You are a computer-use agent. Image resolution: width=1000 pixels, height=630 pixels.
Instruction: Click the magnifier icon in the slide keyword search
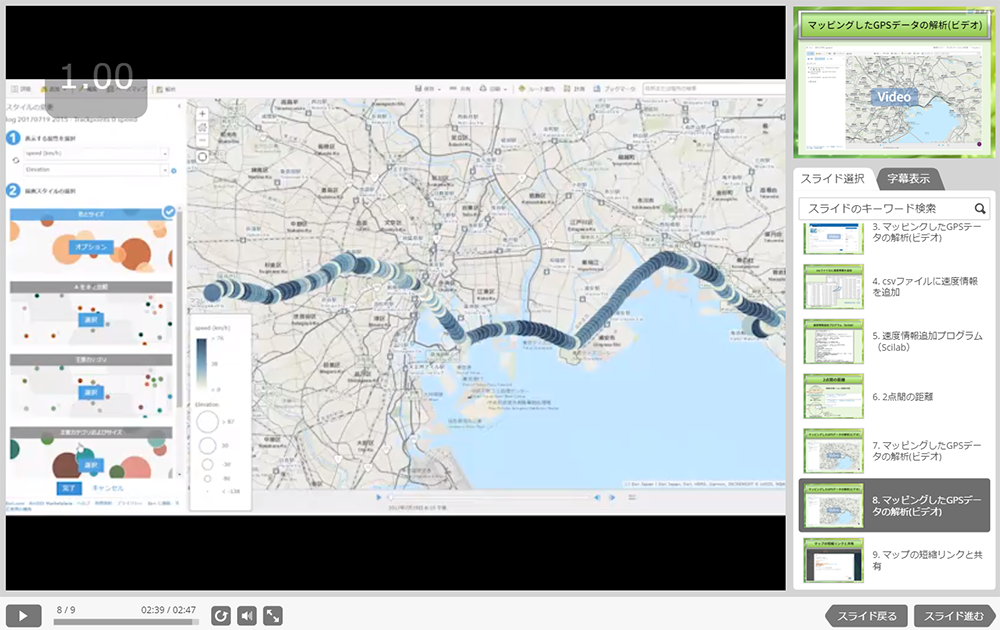coord(980,209)
